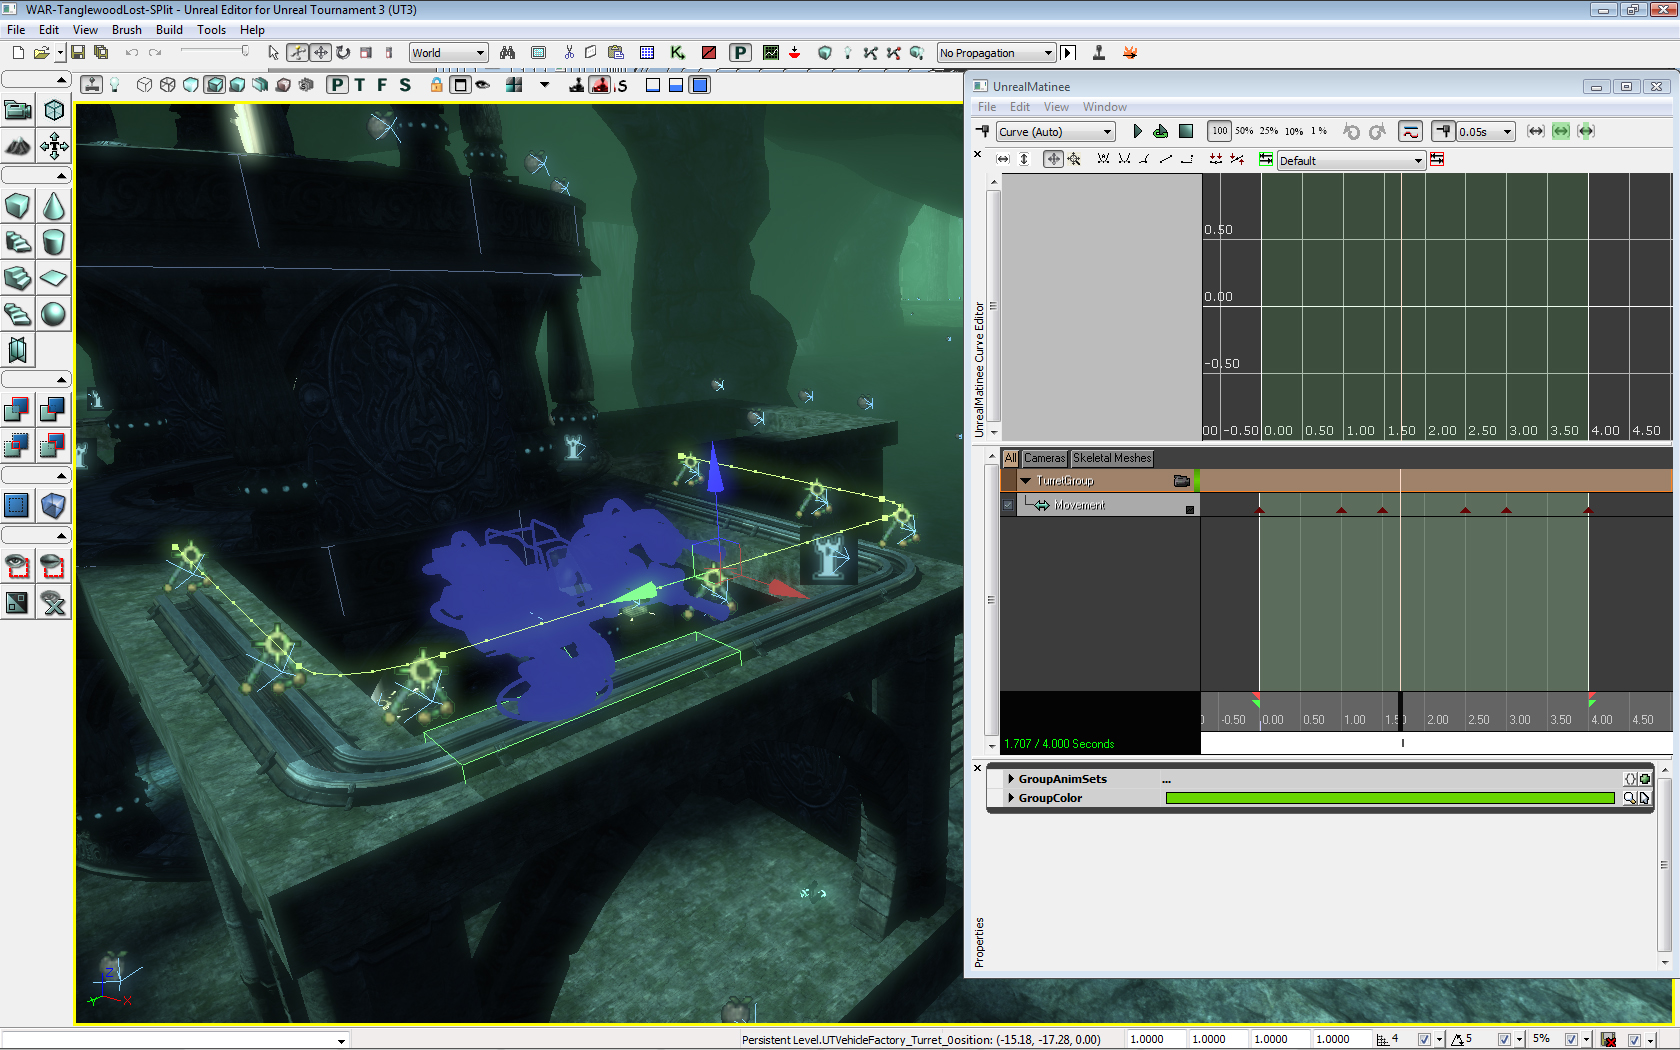Switch viewport to Perspective with P button
The height and width of the screenshot is (1050, 1680).
[x=338, y=85]
